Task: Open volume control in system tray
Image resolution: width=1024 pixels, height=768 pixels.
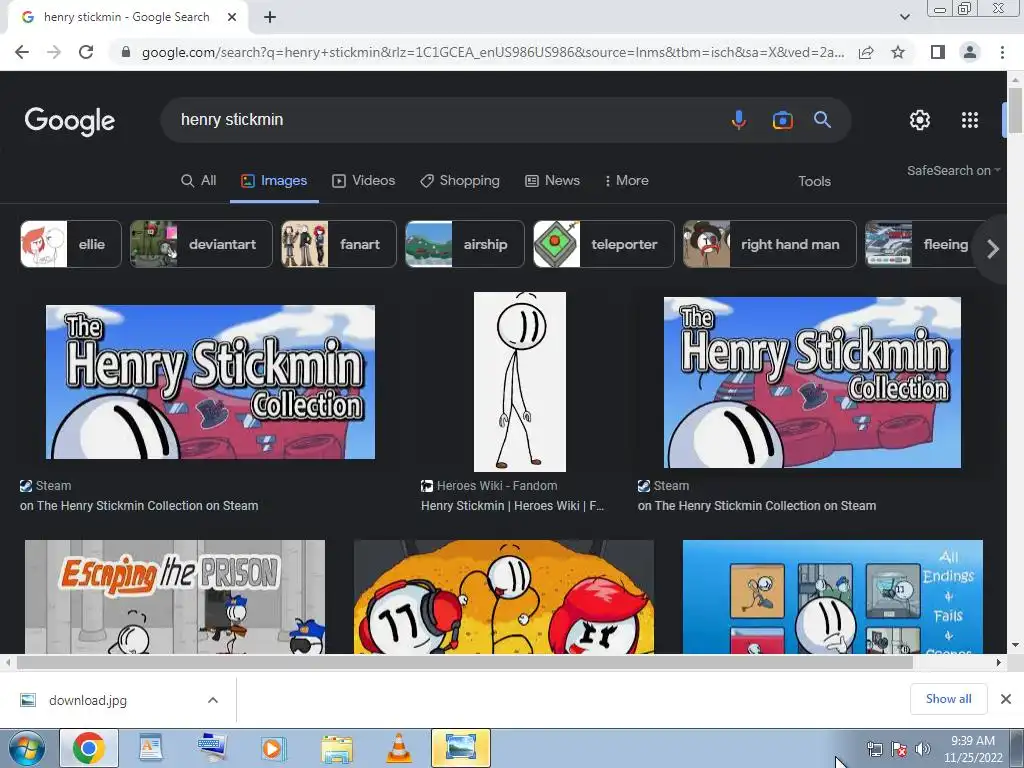Action: [923, 749]
